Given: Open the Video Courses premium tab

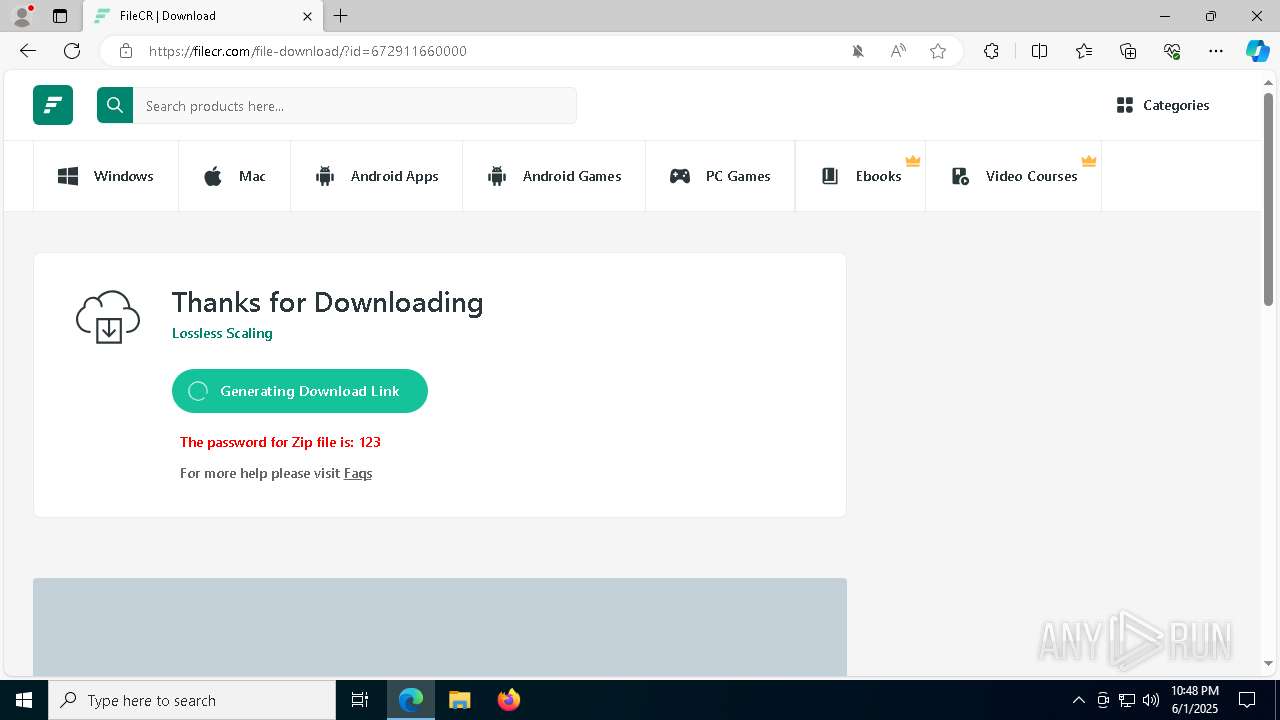Looking at the screenshot, I should (x=1014, y=176).
